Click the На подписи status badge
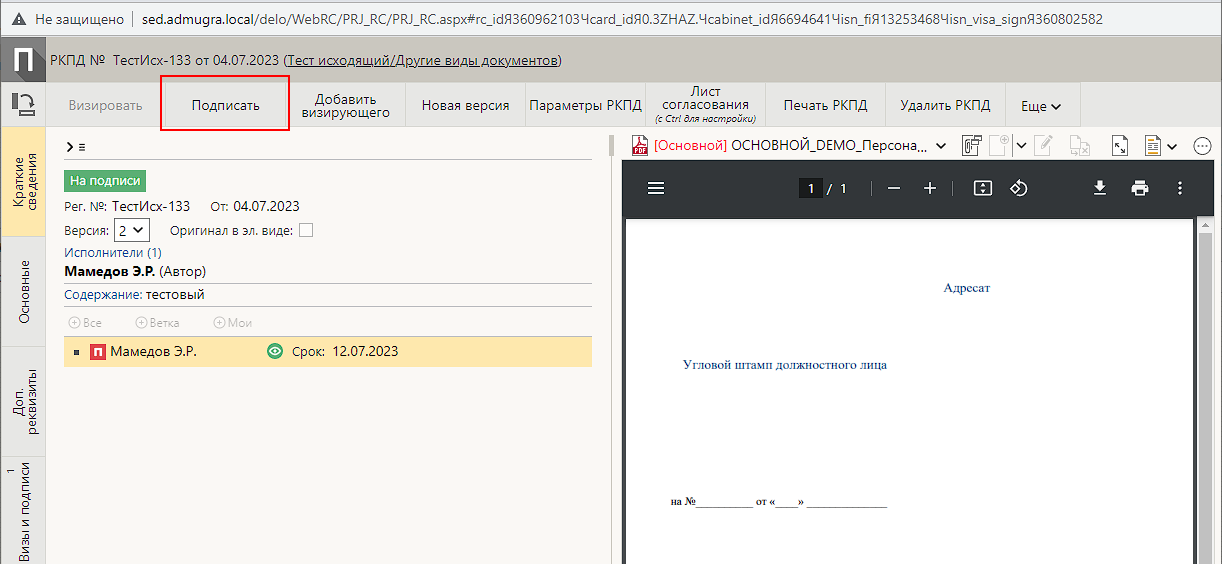 tap(105, 181)
